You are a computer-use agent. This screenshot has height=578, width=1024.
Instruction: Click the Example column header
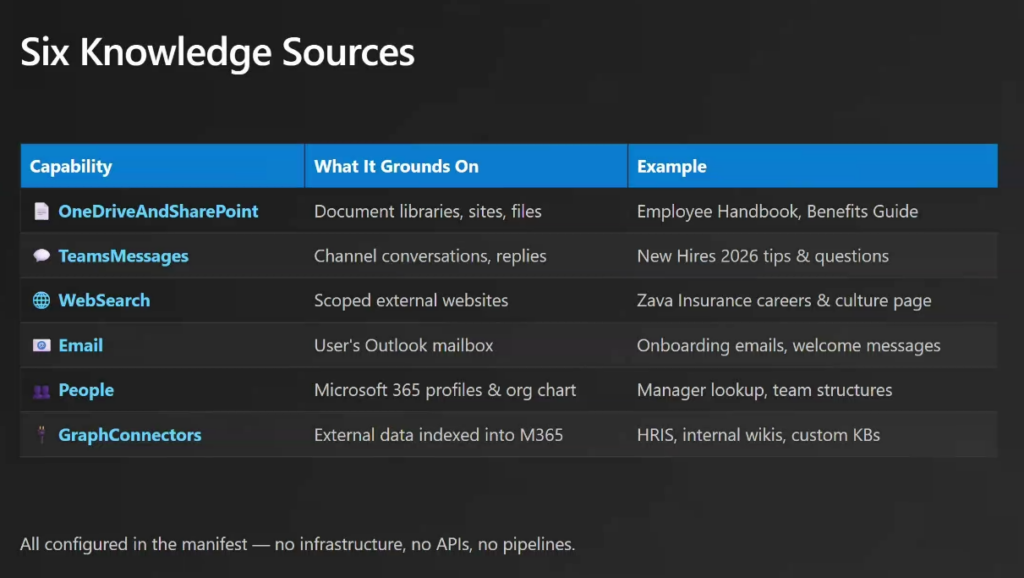[x=671, y=167]
